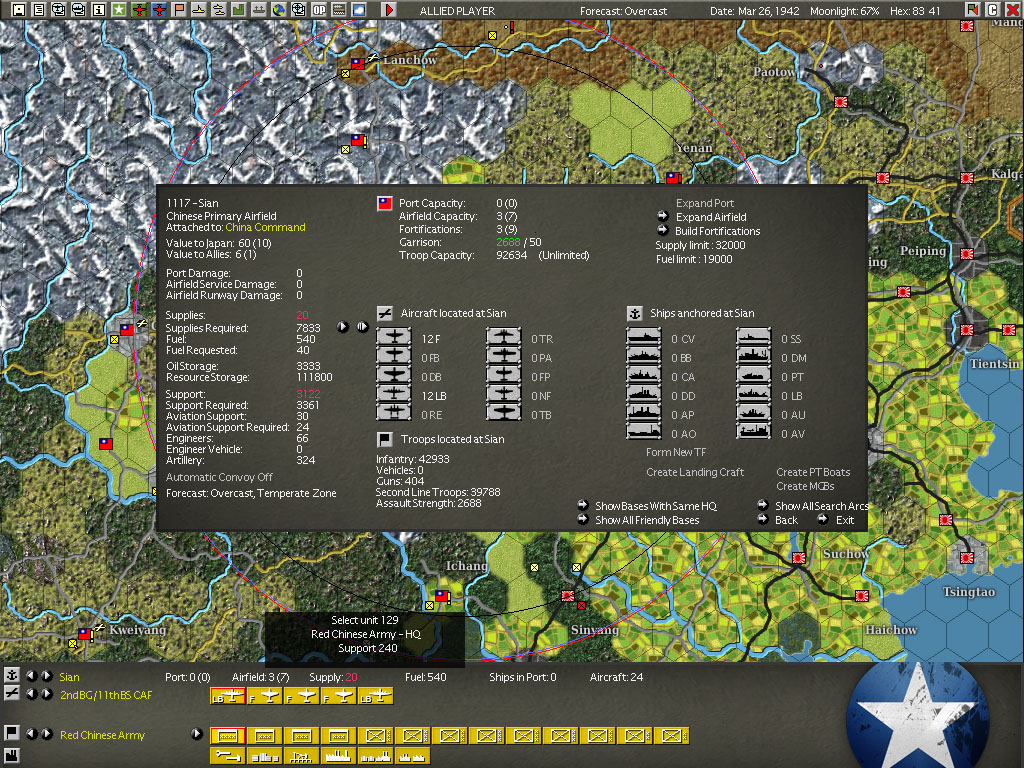
Task: Go to previous base left of Sian
Action: (31, 676)
